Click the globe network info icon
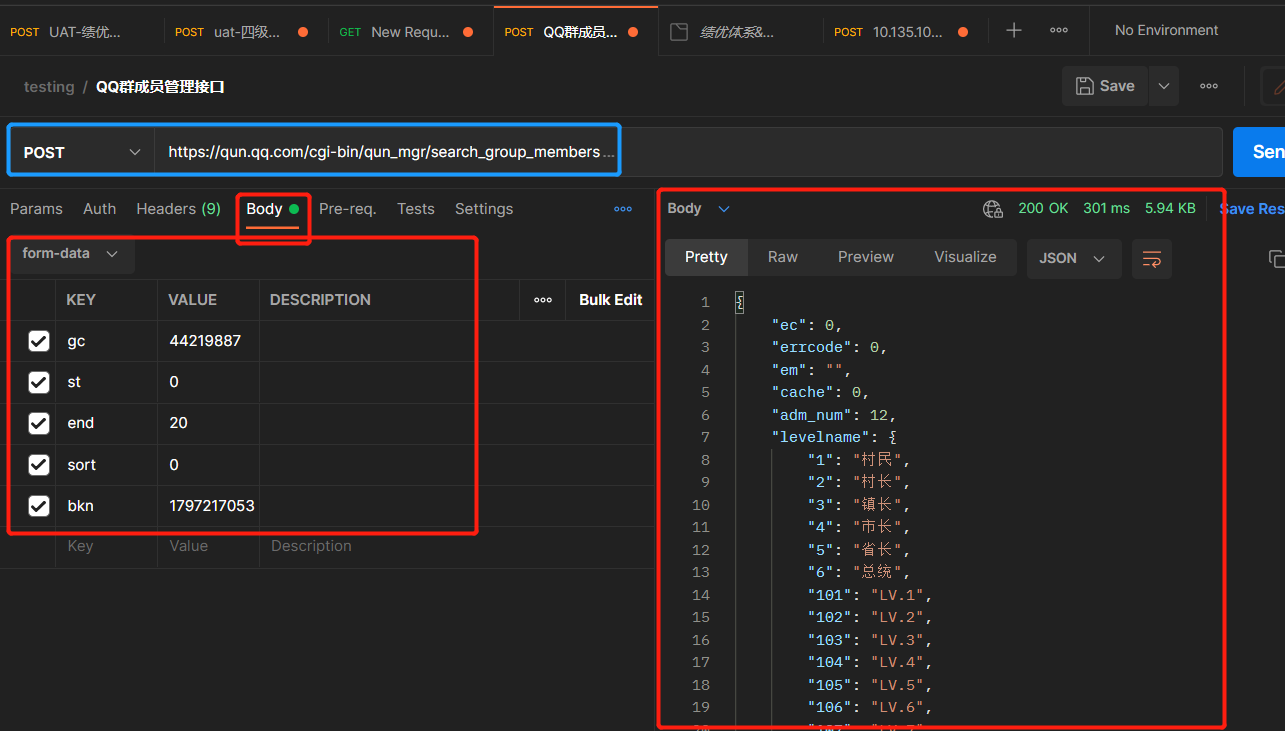 [x=992, y=209]
